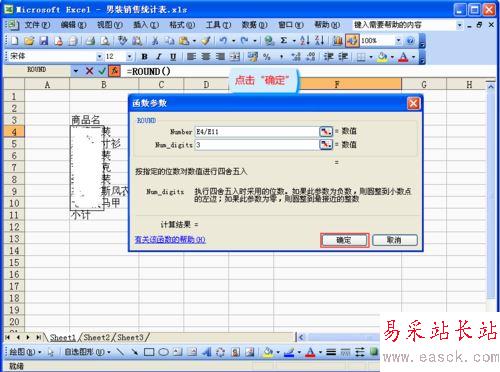Click the Paste clipboard icon
Viewport: 500px width, 372px height.
tap(184, 41)
